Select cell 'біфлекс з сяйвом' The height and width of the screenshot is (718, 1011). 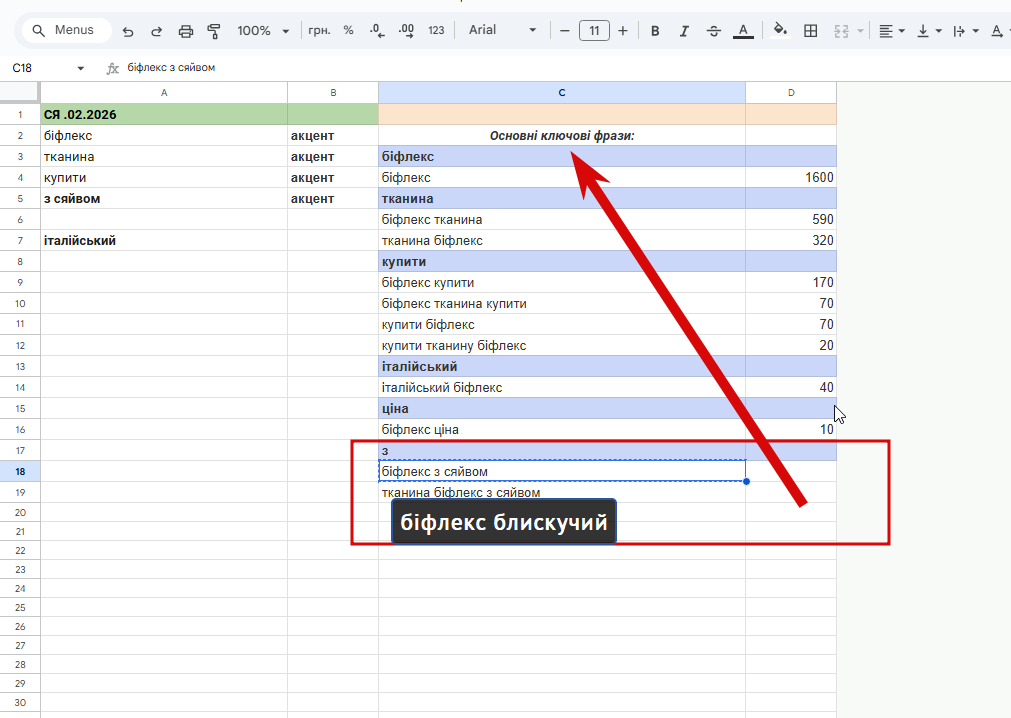[x=562, y=471]
